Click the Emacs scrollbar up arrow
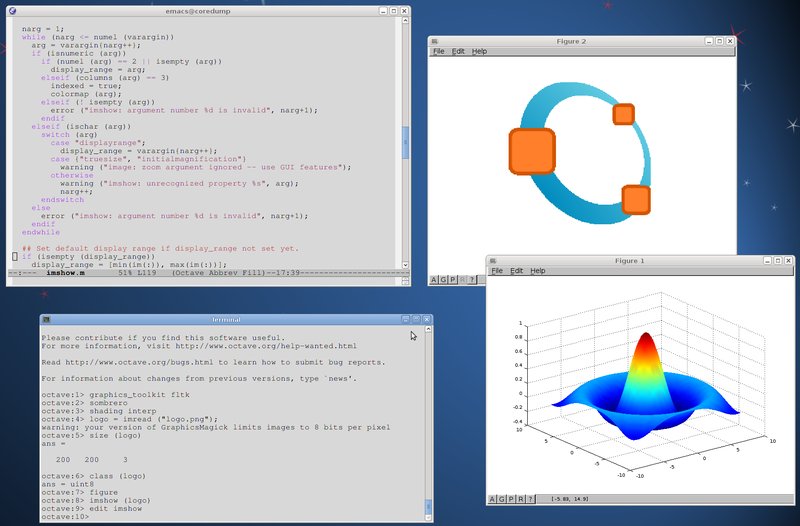This screenshot has height=526, width=800. (x=406, y=21)
